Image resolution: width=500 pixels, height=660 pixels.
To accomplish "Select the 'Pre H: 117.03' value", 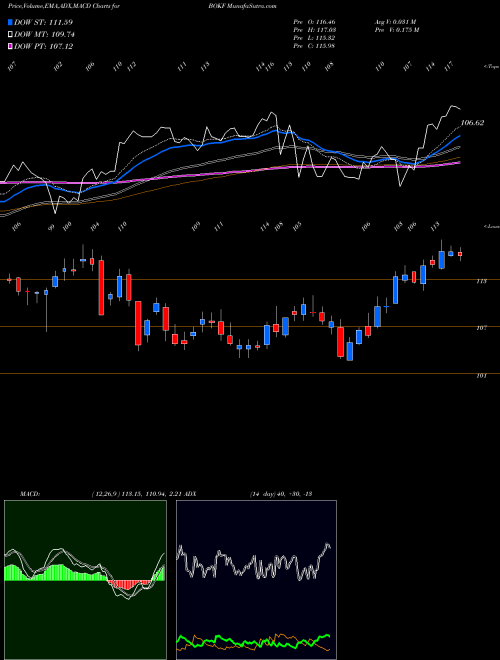I will click(314, 30).
